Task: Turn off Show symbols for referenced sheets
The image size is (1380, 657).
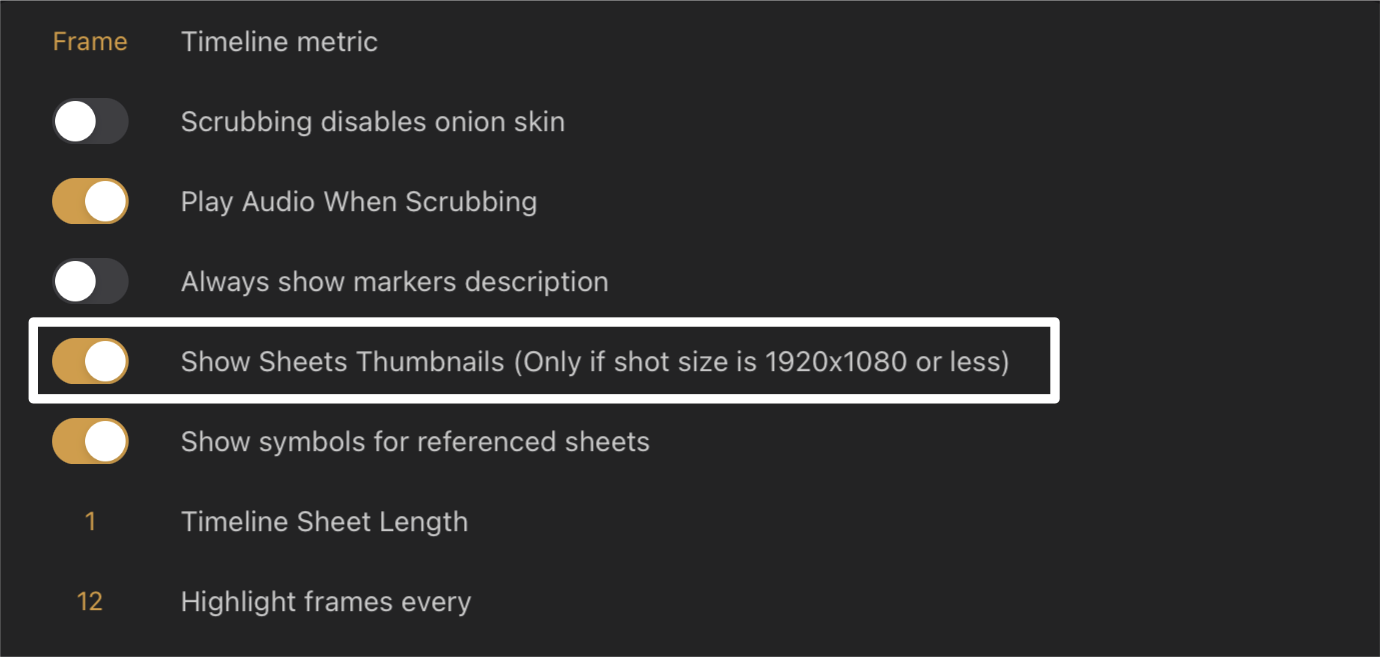Action: pyautogui.click(x=90, y=441)
